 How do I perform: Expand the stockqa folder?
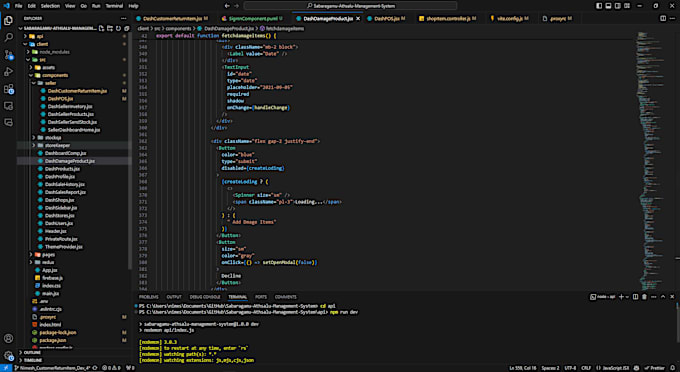pyautogui.click(x=74, y=137)
